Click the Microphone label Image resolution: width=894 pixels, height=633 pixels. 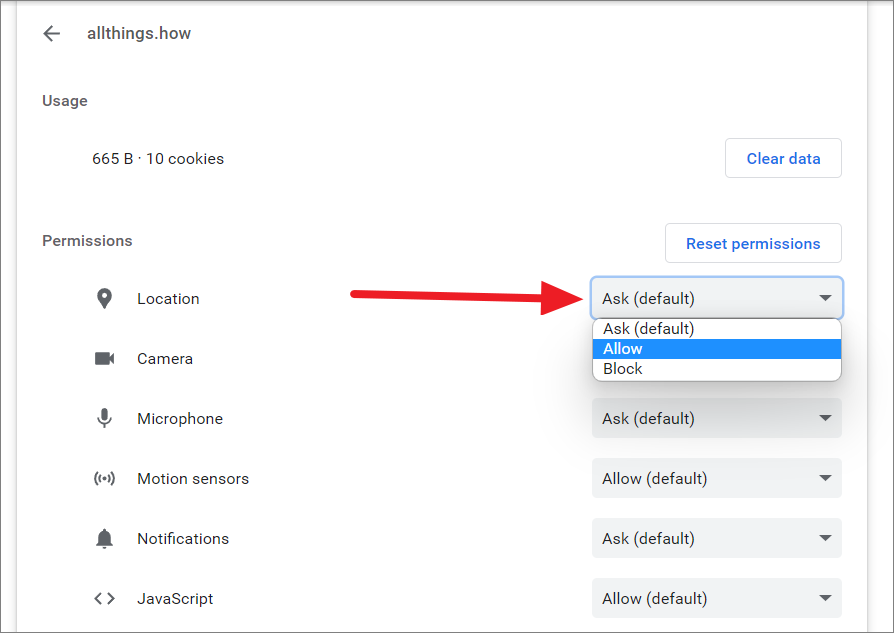pos(180,419)
